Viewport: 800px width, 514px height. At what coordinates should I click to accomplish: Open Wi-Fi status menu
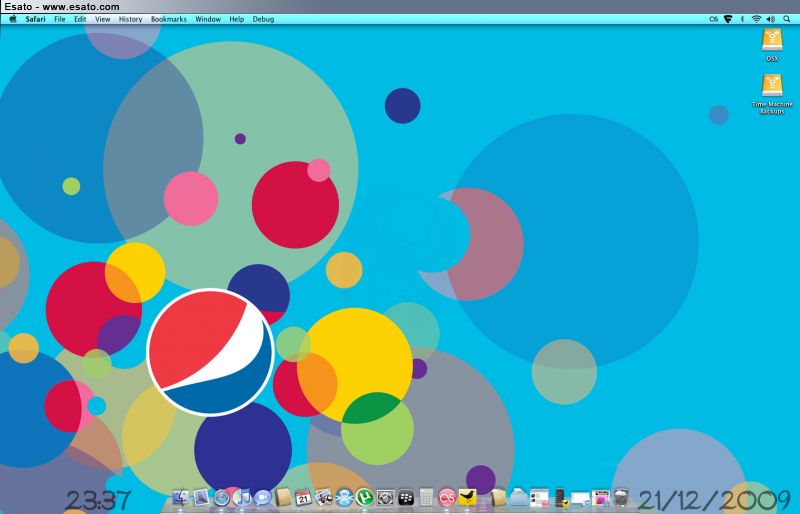pos(756,19)
